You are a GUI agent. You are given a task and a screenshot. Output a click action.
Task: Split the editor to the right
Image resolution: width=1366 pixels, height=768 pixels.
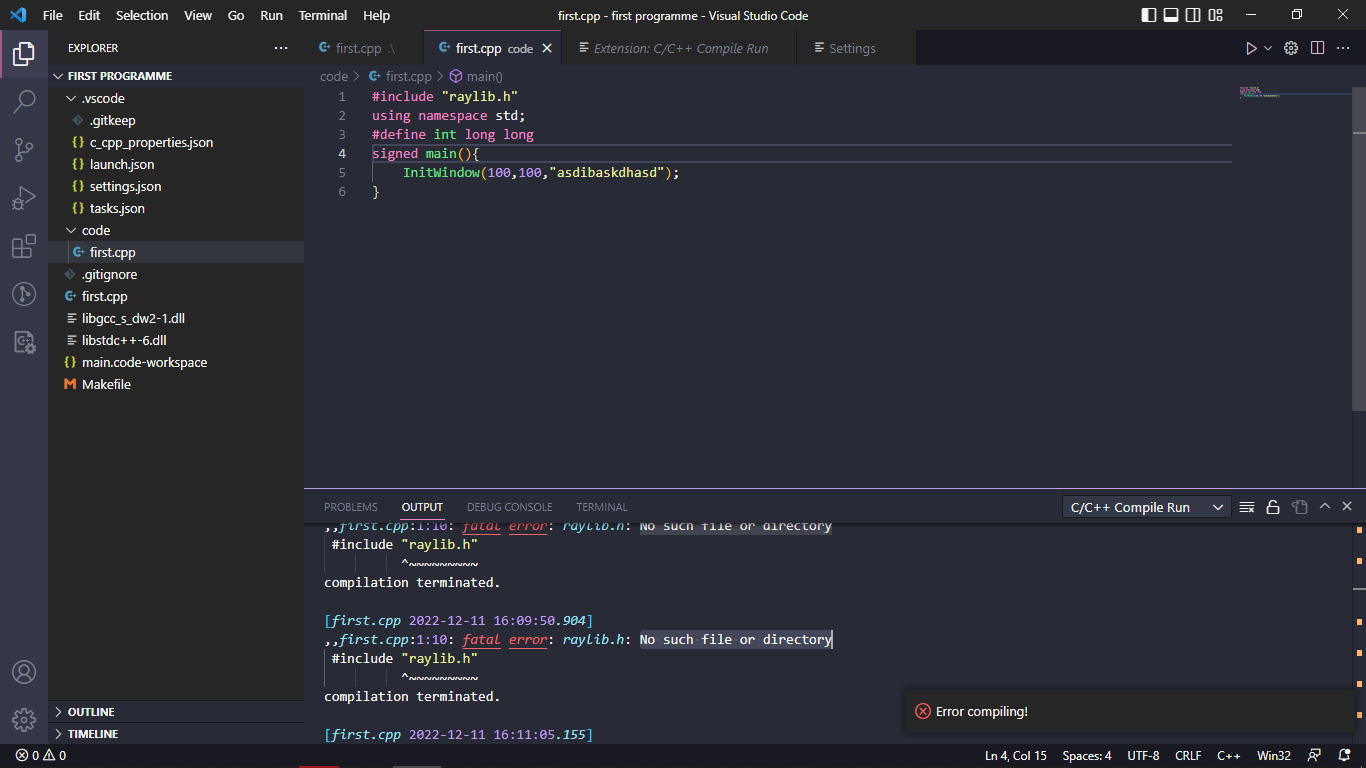click(1318, 48)
